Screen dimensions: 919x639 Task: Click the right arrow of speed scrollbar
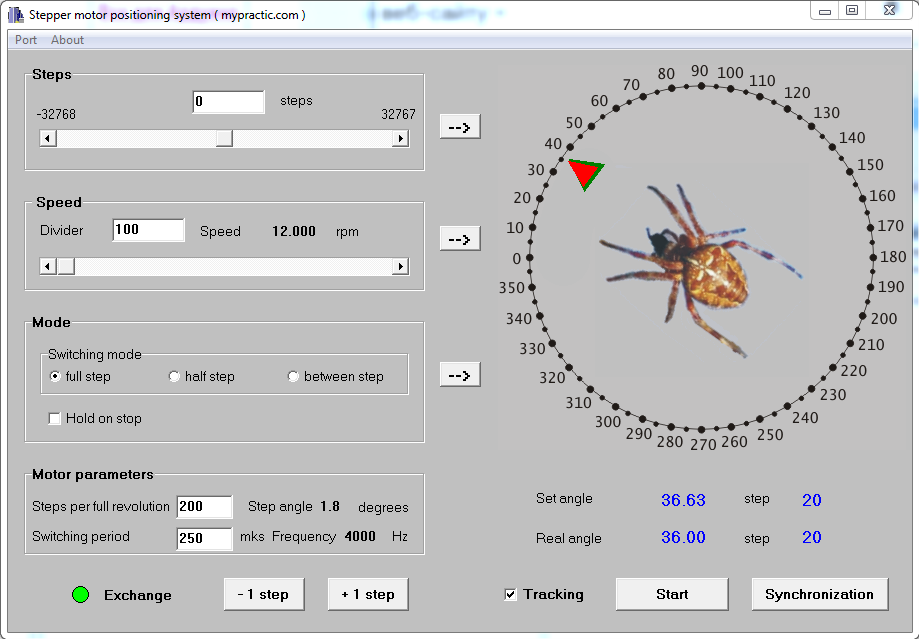pos(400,266)
